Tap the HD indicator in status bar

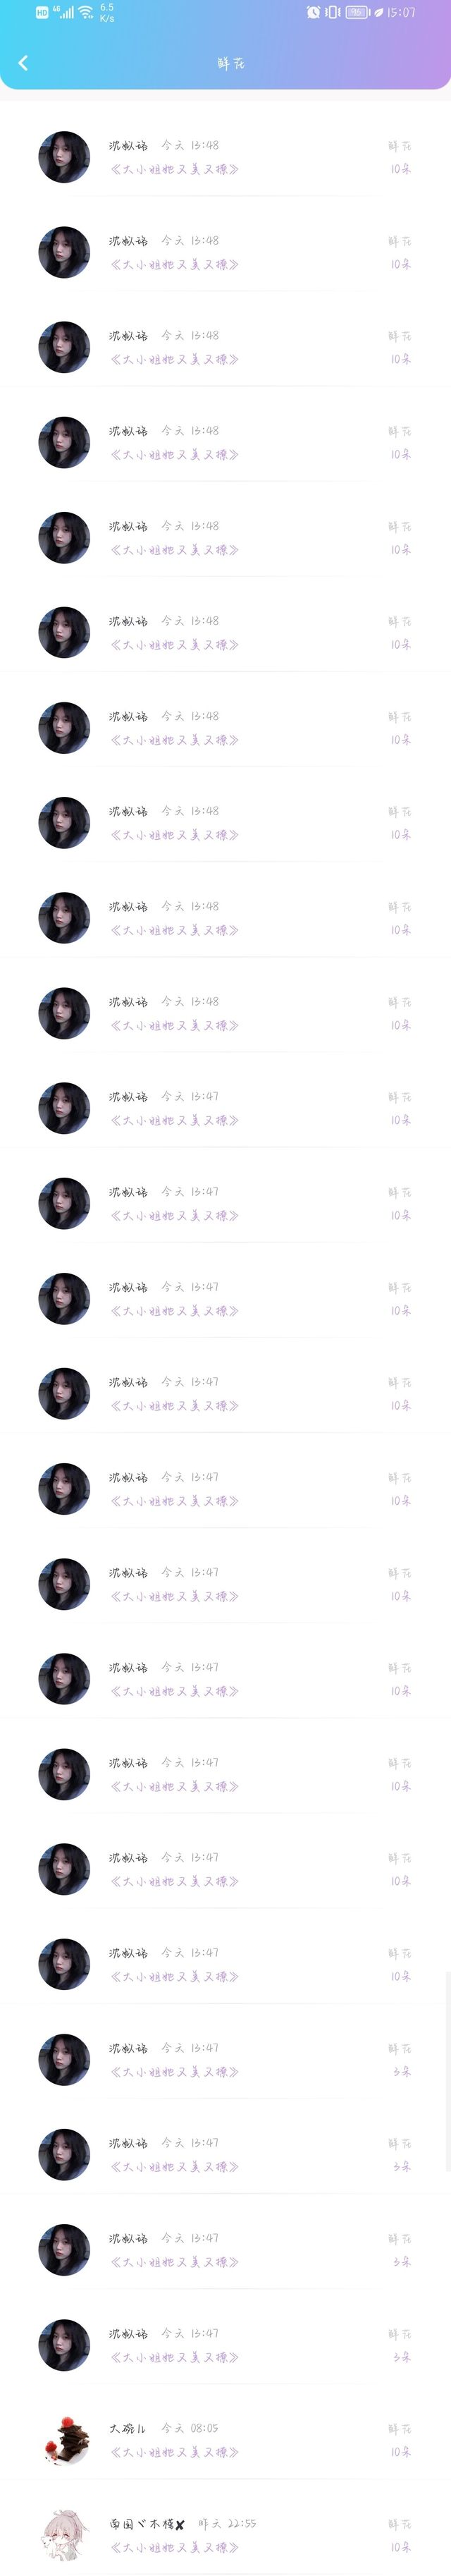41,13
